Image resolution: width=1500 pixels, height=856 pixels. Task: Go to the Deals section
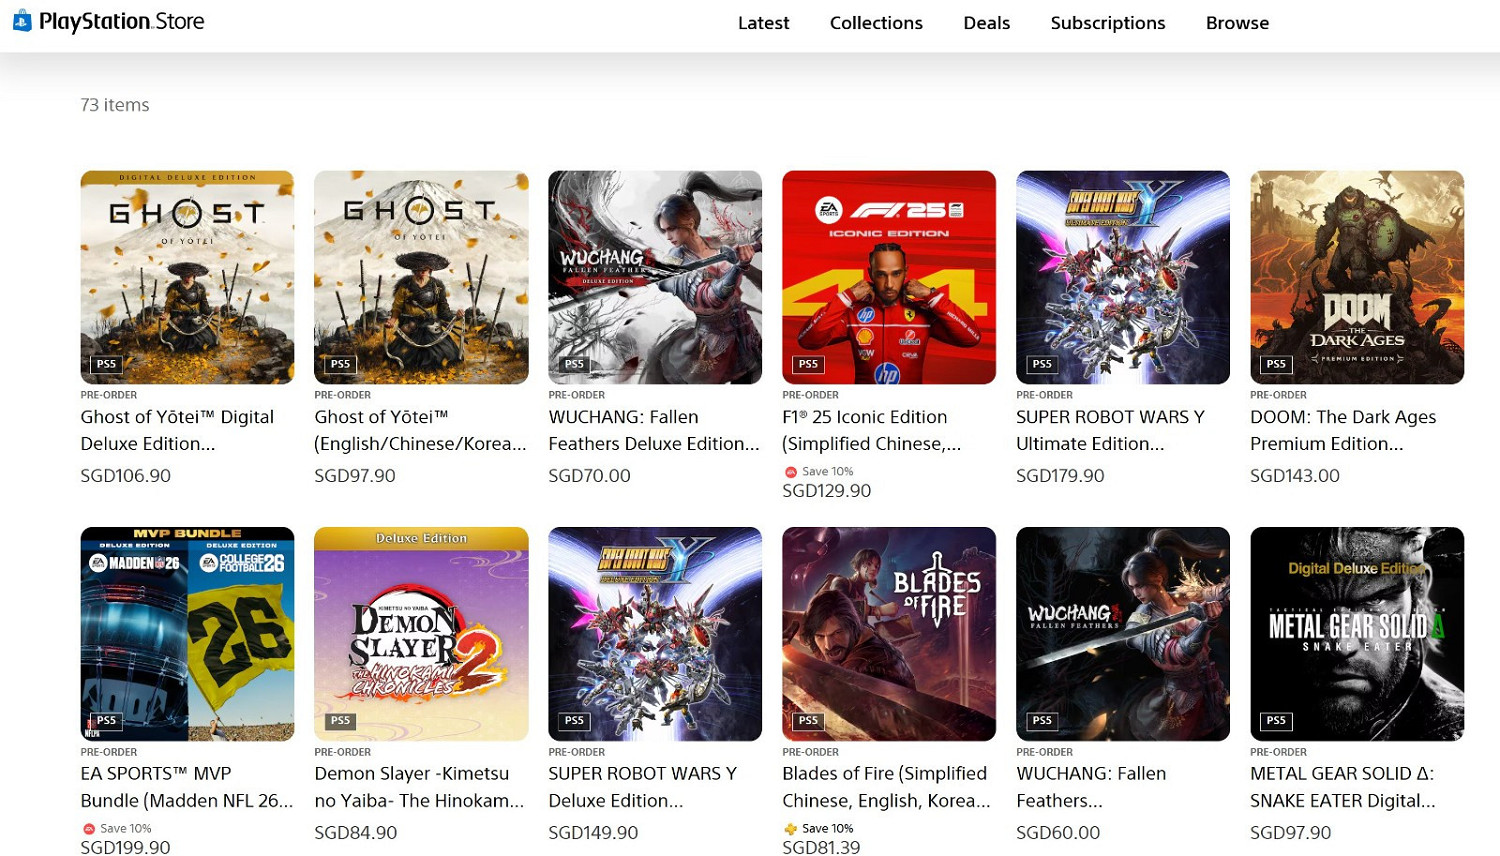[x=986, y=23]
